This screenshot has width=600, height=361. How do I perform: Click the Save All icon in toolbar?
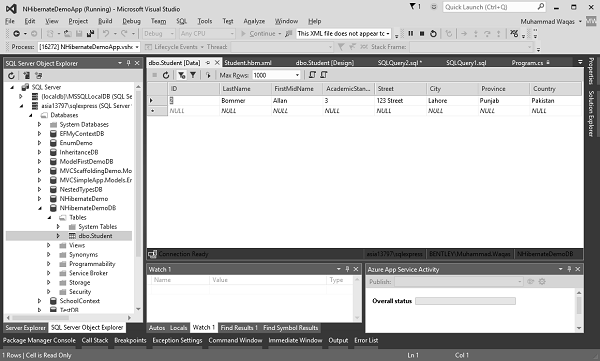tap(91, 34)
